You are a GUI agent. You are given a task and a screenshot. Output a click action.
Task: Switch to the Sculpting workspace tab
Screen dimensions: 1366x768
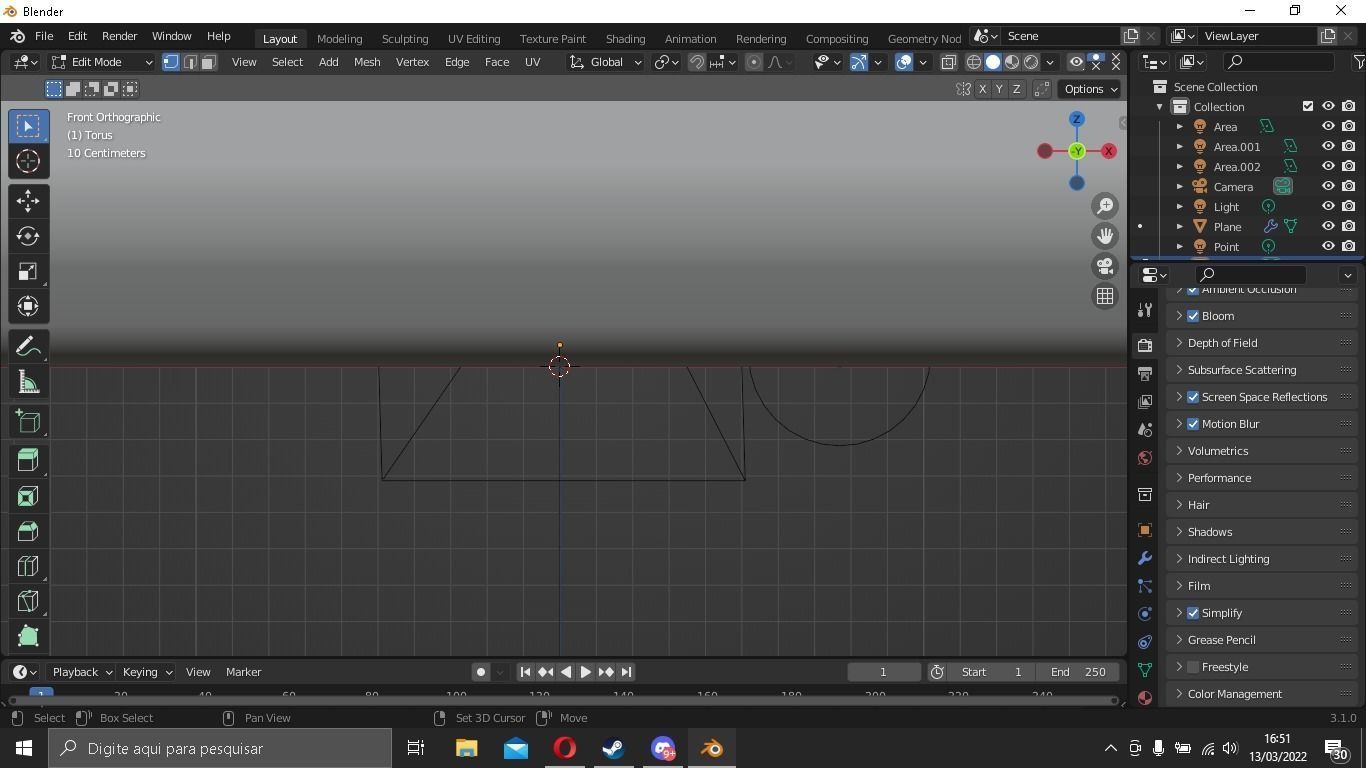coord(405,39)
